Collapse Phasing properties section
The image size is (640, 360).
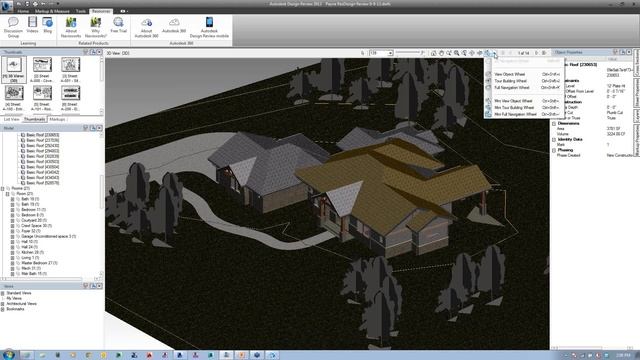(554, 151)
